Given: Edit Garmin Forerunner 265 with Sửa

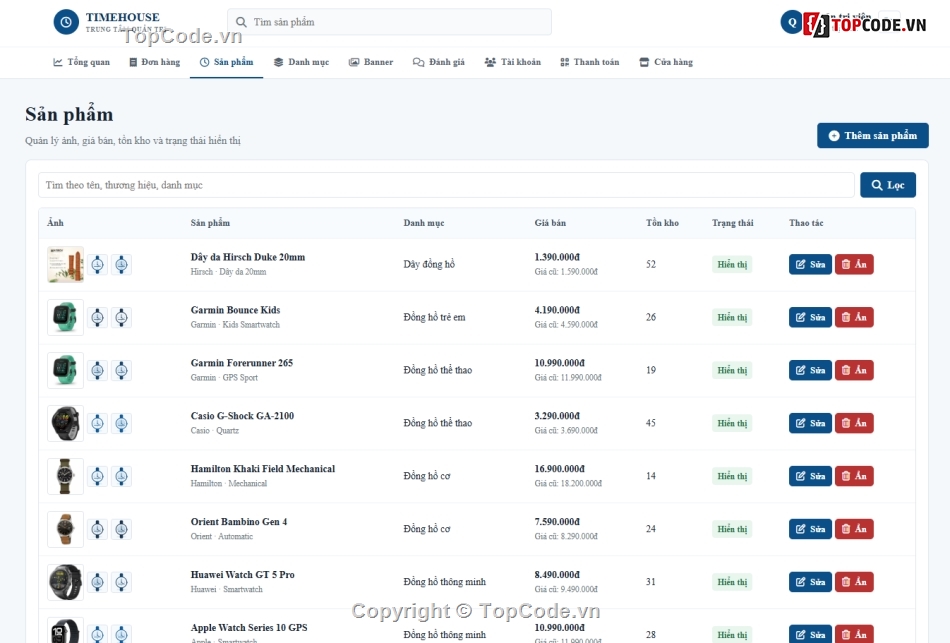Looking at the screenshot, I should click(810, 370).
